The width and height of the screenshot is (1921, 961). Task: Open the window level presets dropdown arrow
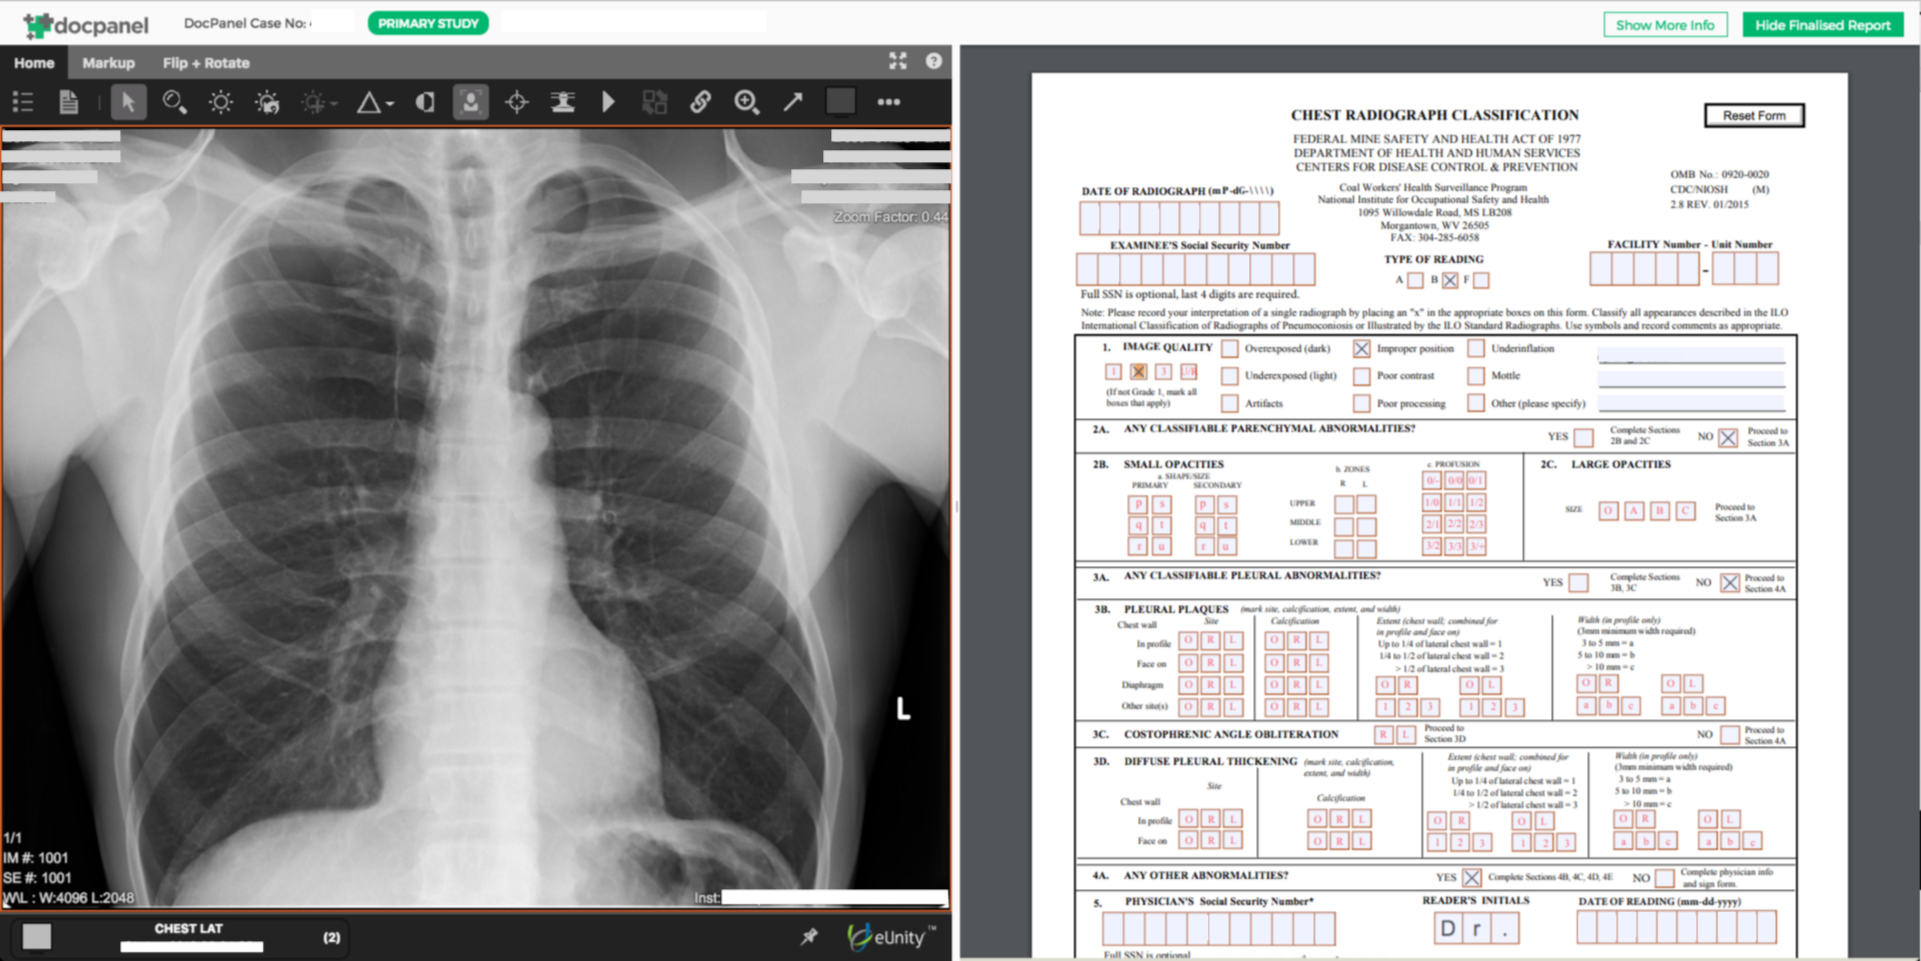335,101
